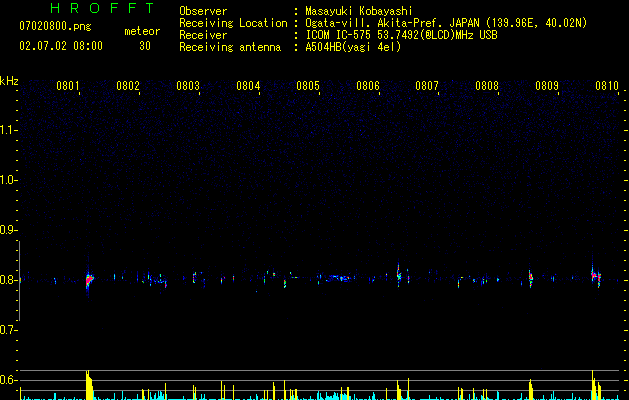Click the tallest yellow power peak after 0801
The width and height of the screenshot is (629, 400).
point(89,385)
